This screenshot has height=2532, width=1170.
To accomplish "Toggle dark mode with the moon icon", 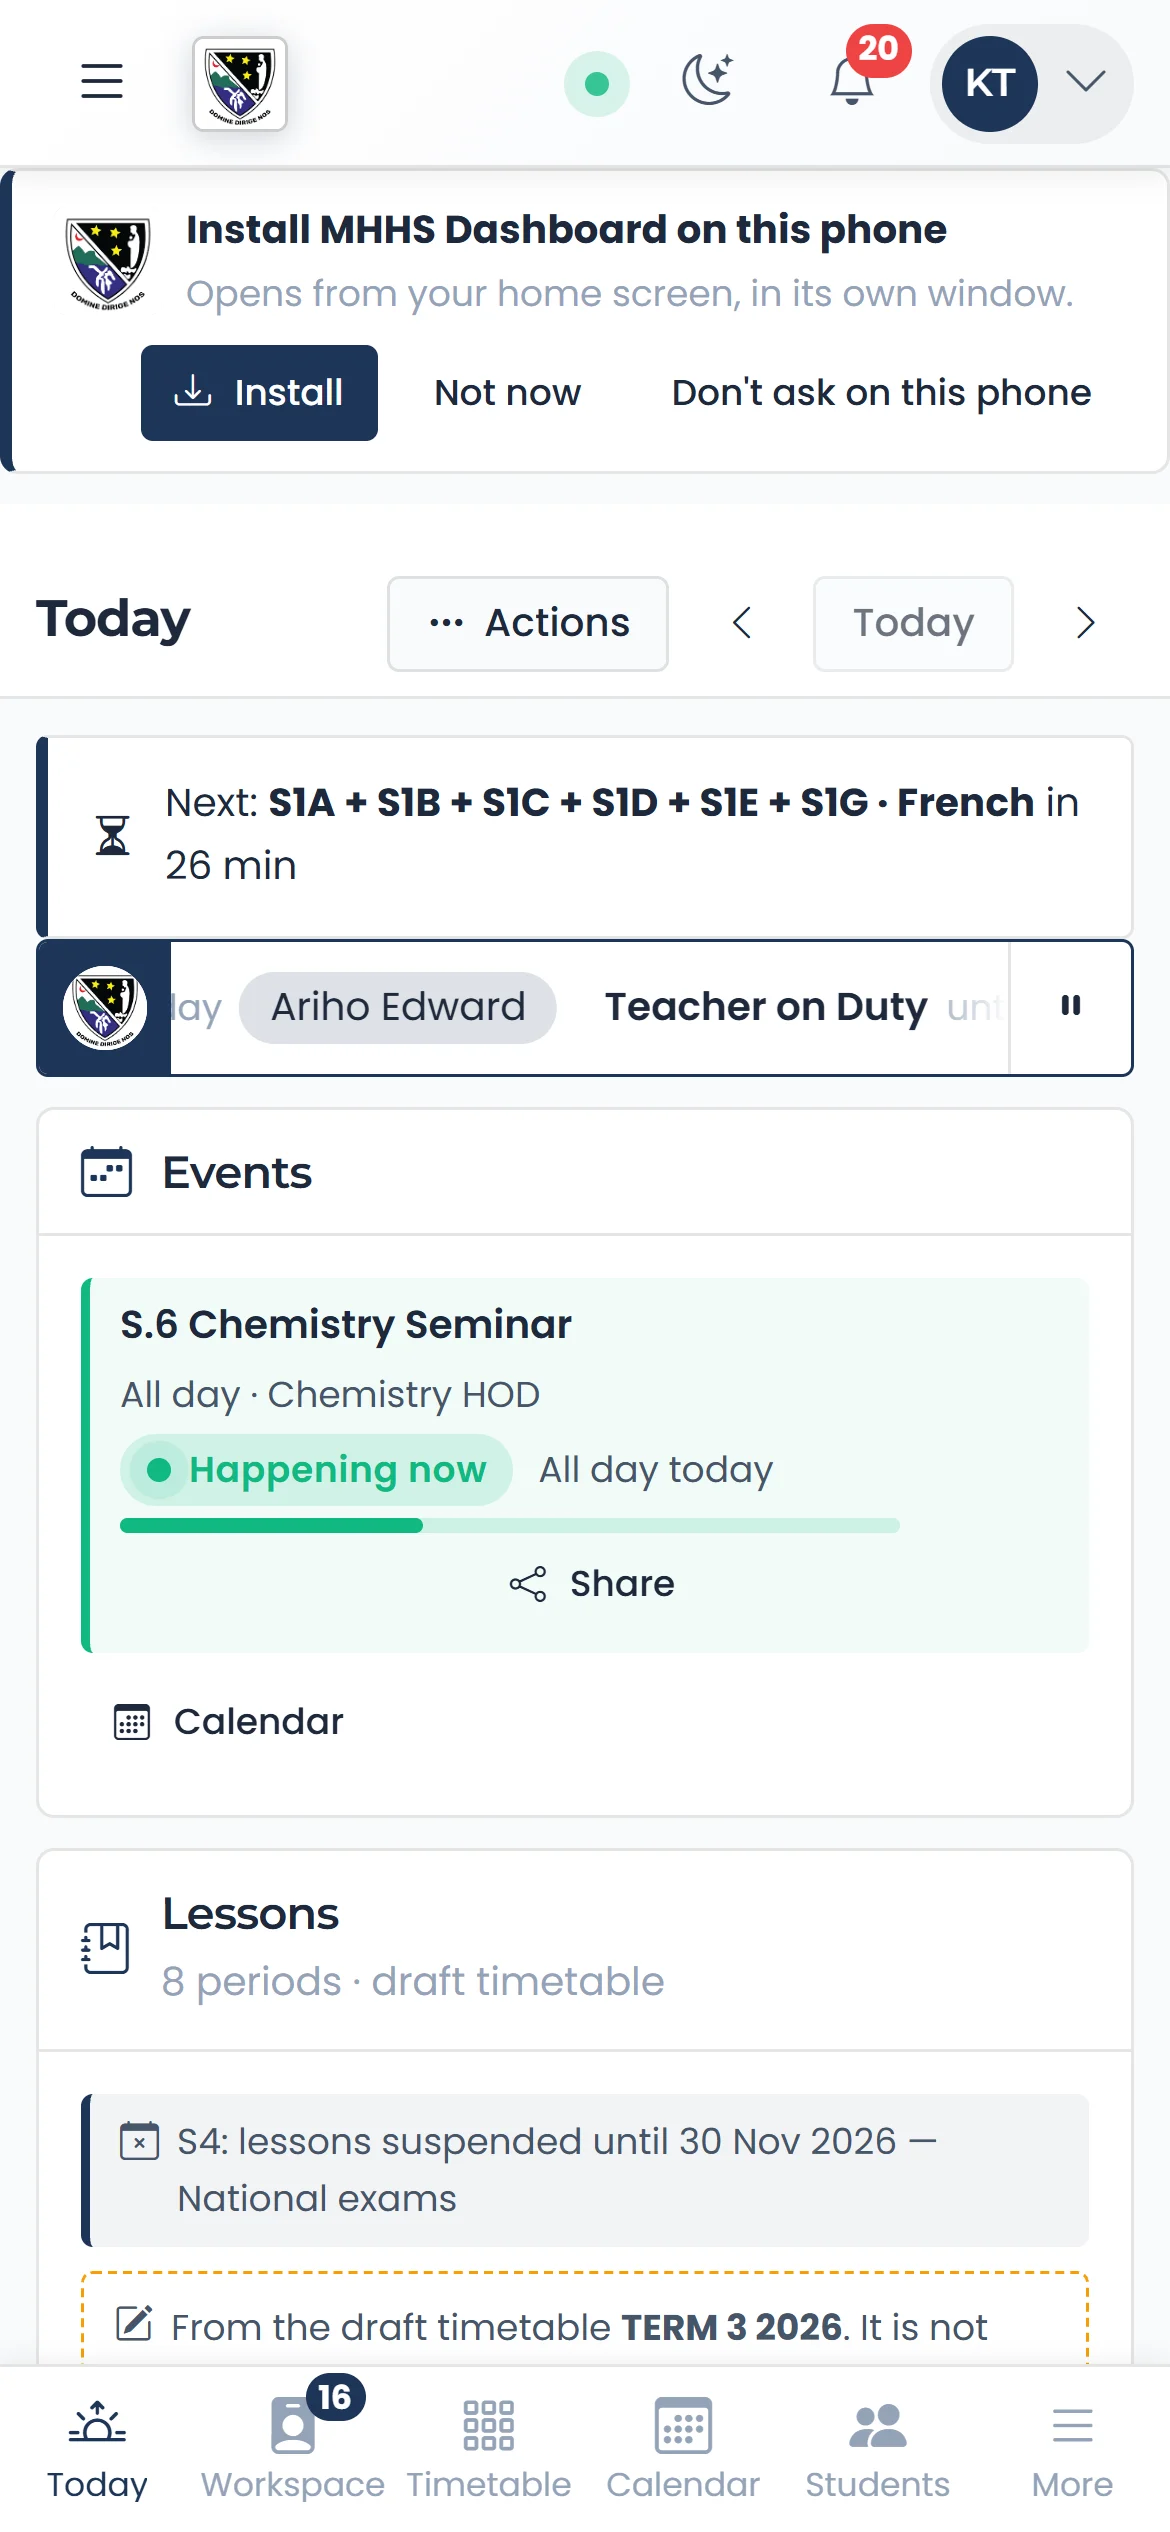I will point(709,81).
